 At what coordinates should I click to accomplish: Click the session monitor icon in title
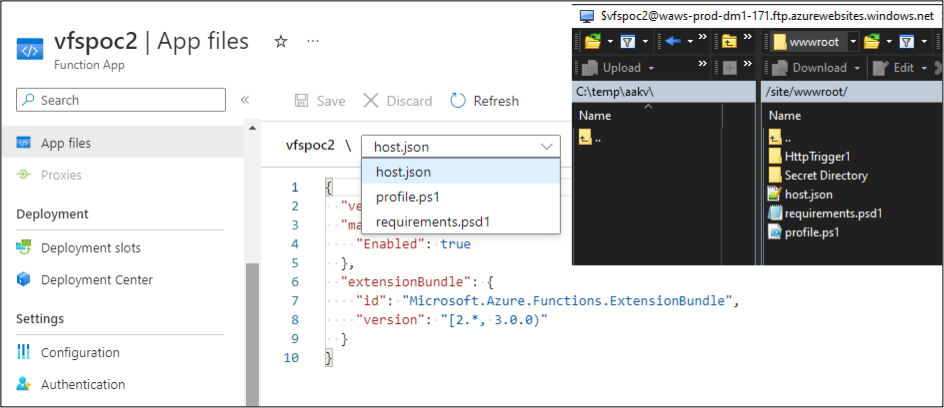586,16
